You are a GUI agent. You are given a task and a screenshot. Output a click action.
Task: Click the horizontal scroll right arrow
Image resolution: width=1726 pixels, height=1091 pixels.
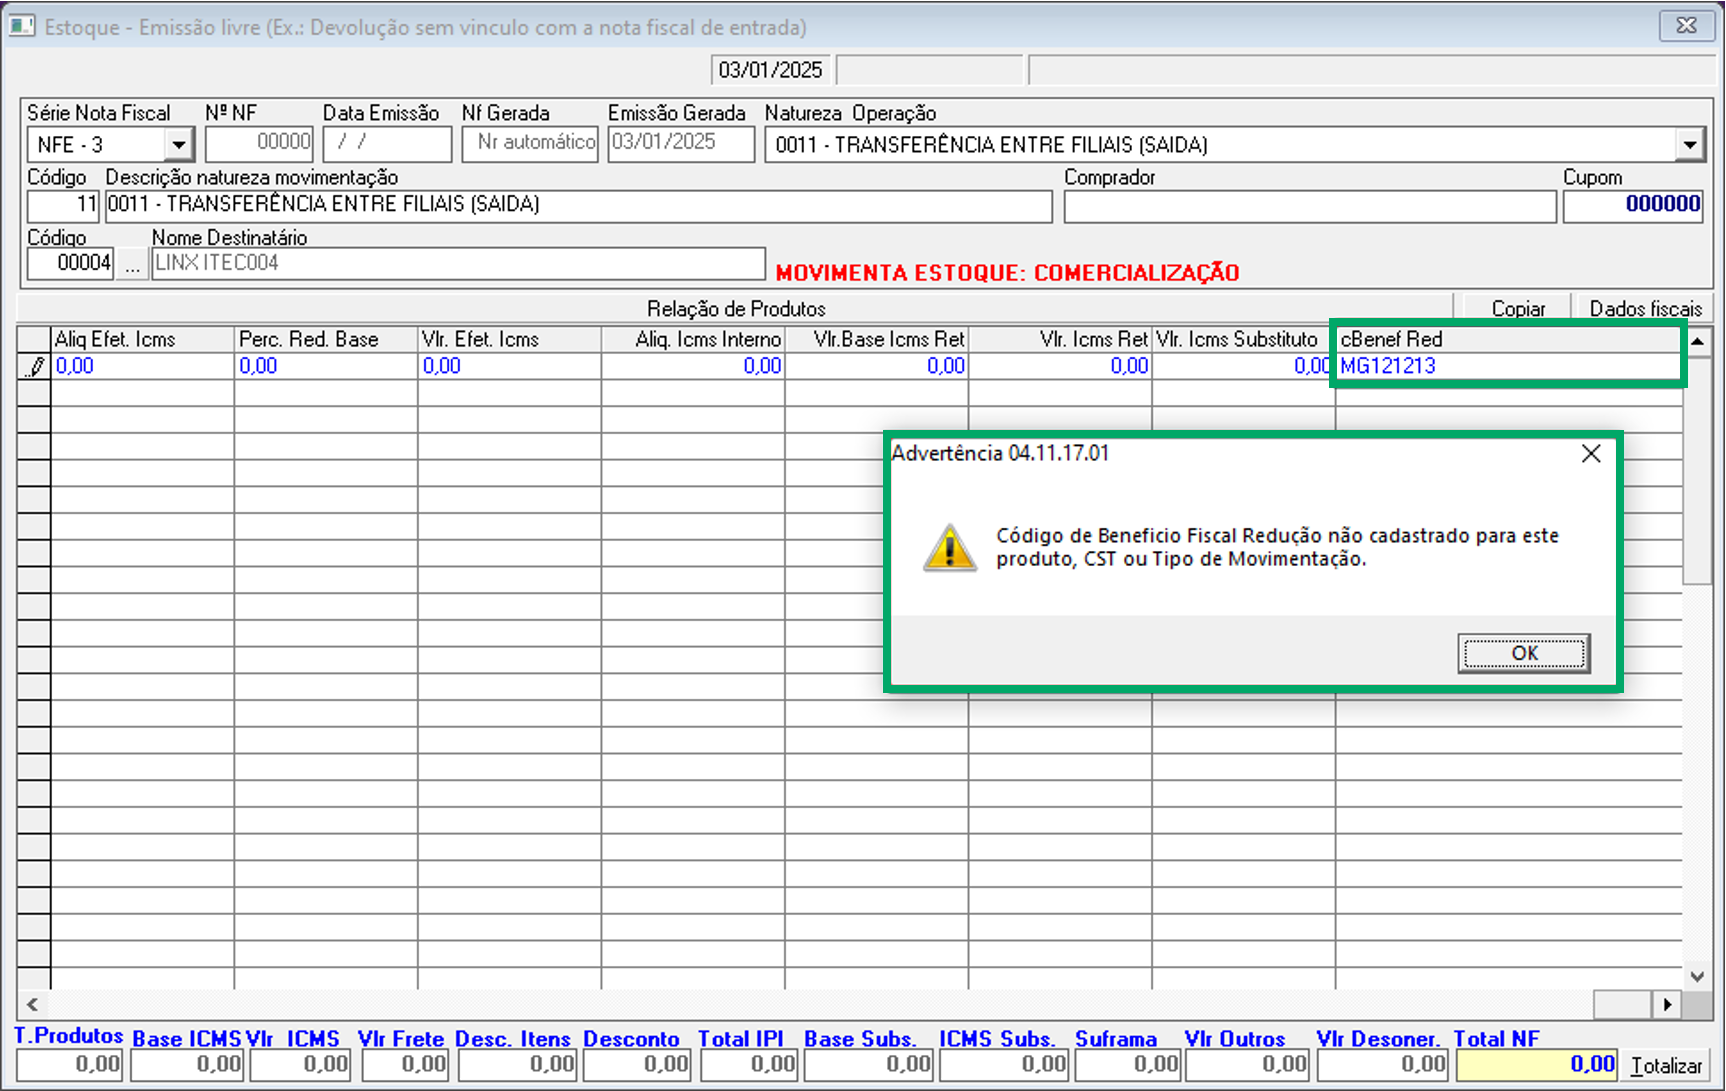[x=1666, y=1004]
